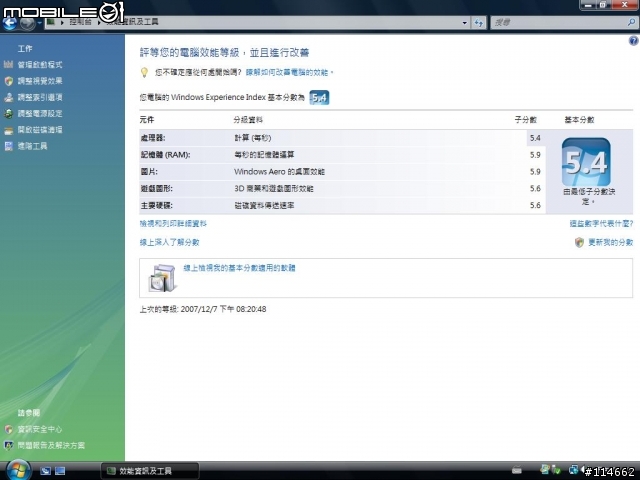Open the 瞭解如何改善電腦的效能 help link
The height and width of the screenshot is (480, 640).
[x=289, y=72]
